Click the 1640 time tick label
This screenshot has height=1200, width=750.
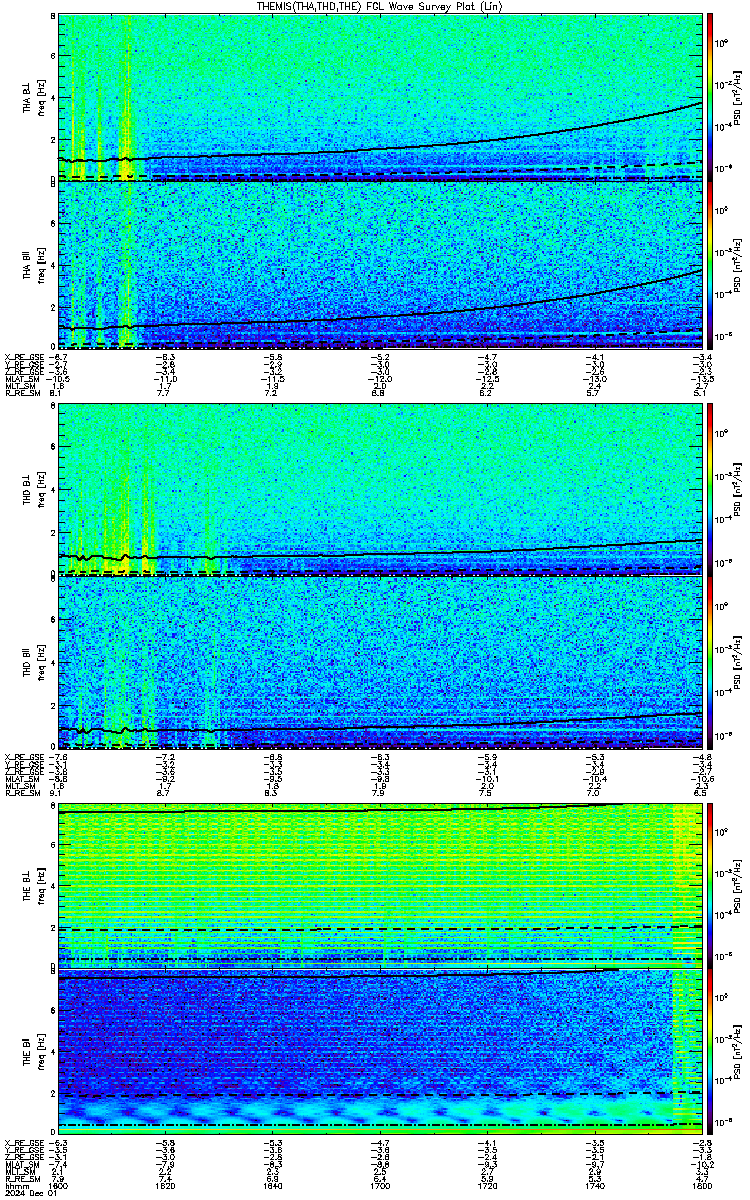[273, 1184]
